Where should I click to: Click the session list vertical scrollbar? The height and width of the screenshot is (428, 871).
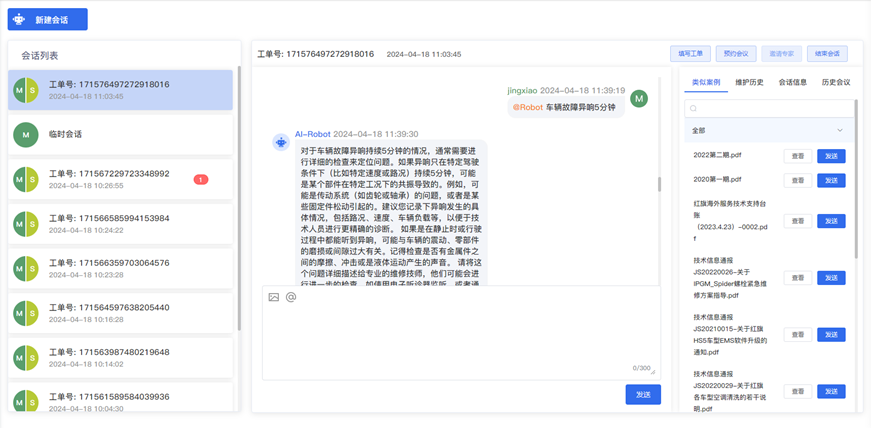[x=239, y=198]
